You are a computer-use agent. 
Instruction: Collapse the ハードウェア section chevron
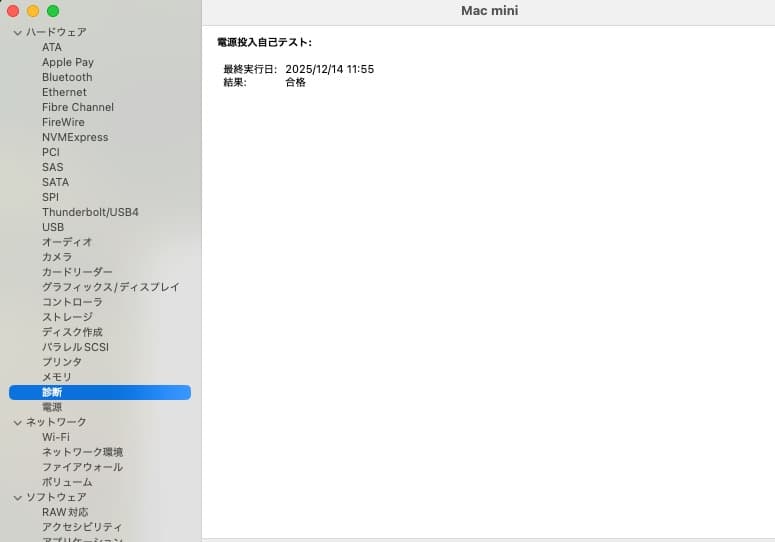[18, 33]
